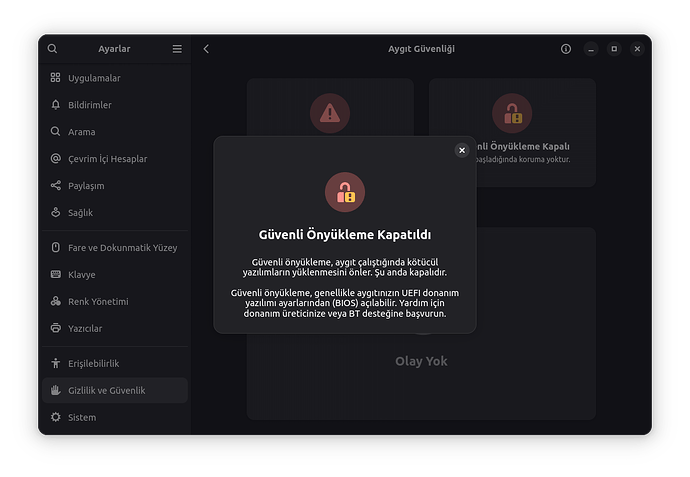
Task: Click the red warning triangle card icon
Action: pos(330,113)
